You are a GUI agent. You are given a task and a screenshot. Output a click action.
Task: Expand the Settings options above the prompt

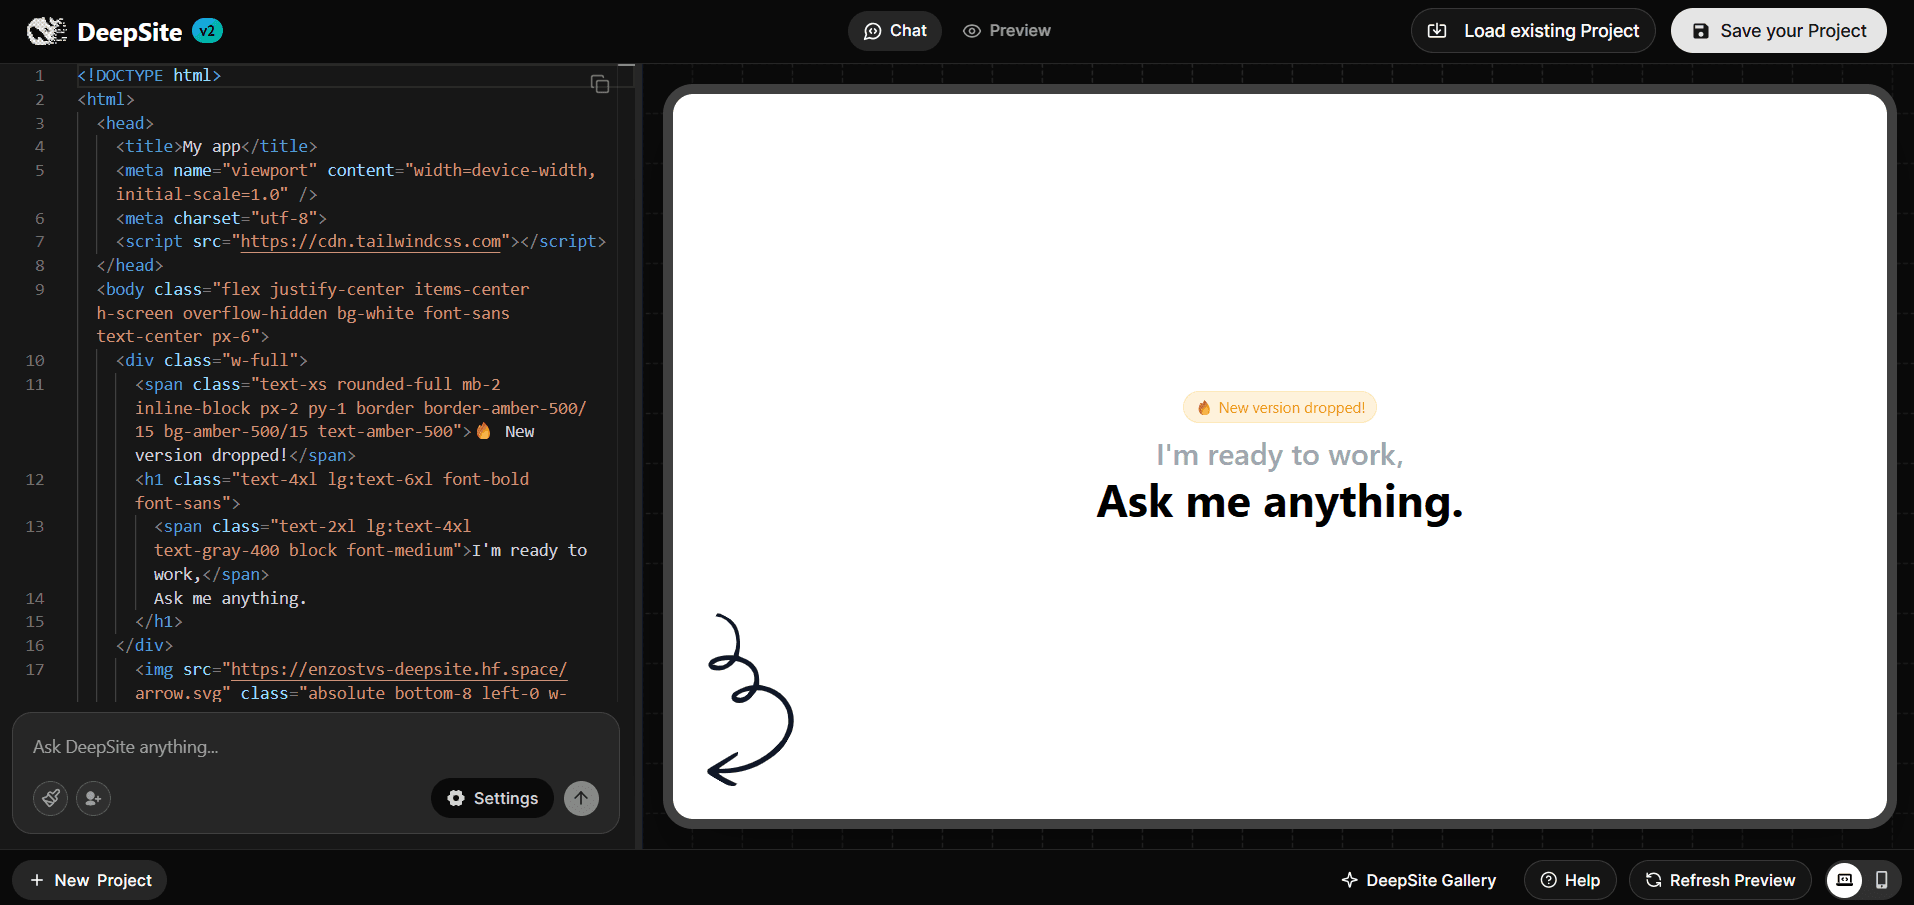[492, 798]
